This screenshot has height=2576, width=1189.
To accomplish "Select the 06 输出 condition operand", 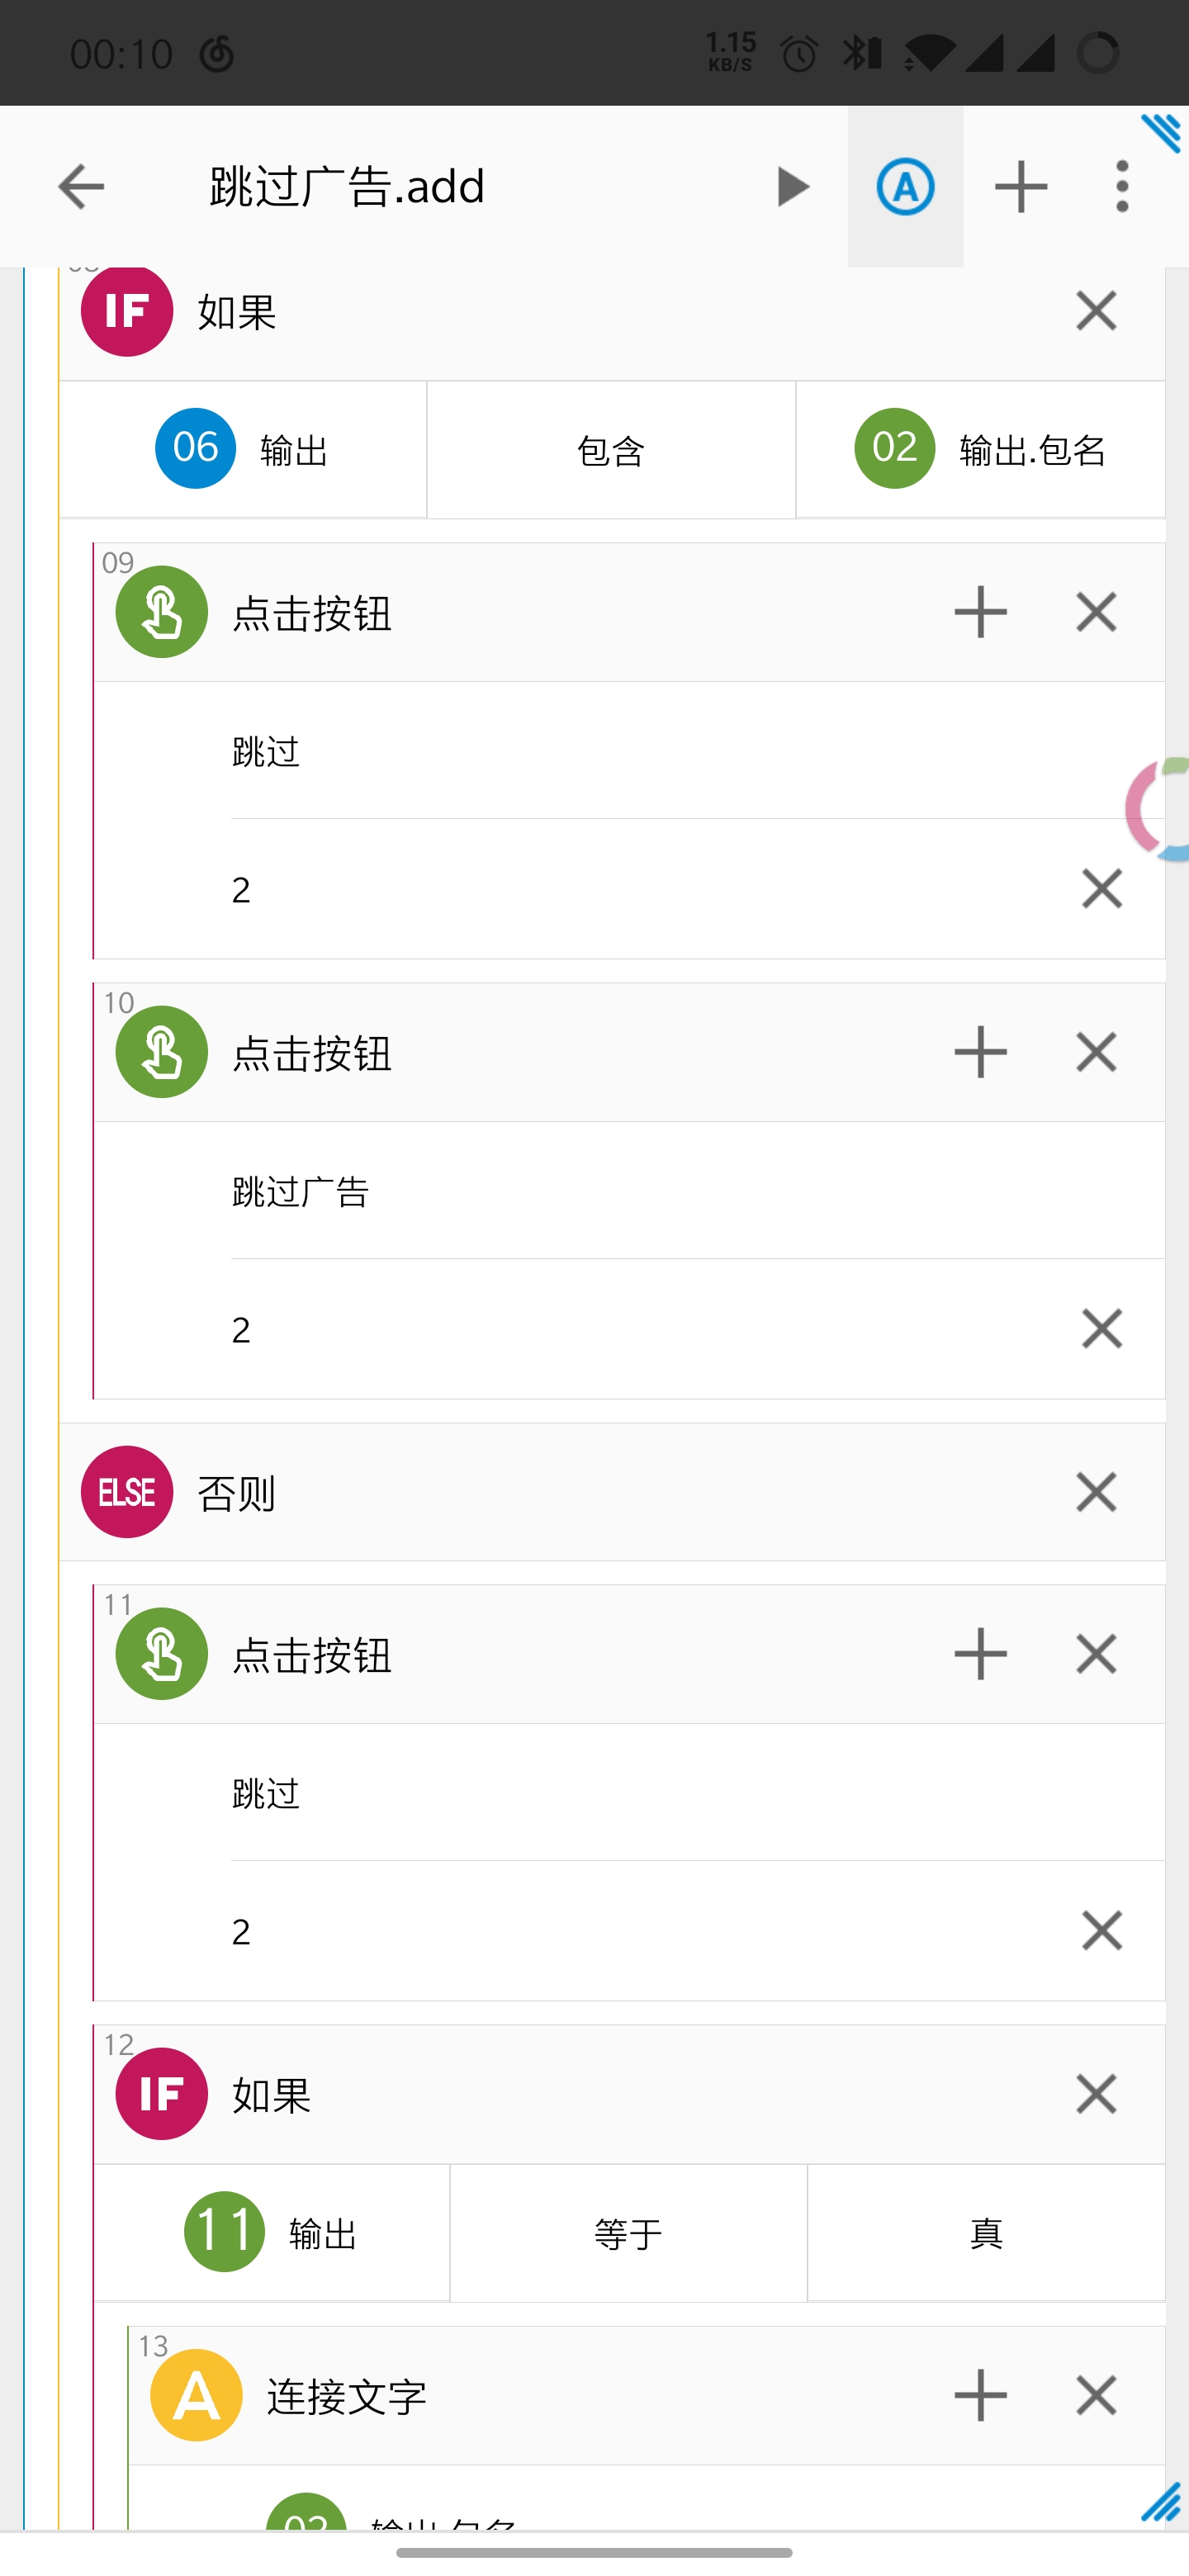I will (x=243, y=450).
